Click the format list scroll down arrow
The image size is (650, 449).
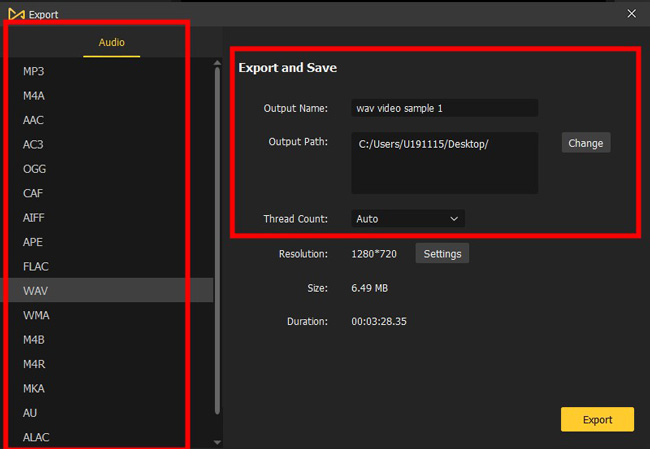click(217, 442)
